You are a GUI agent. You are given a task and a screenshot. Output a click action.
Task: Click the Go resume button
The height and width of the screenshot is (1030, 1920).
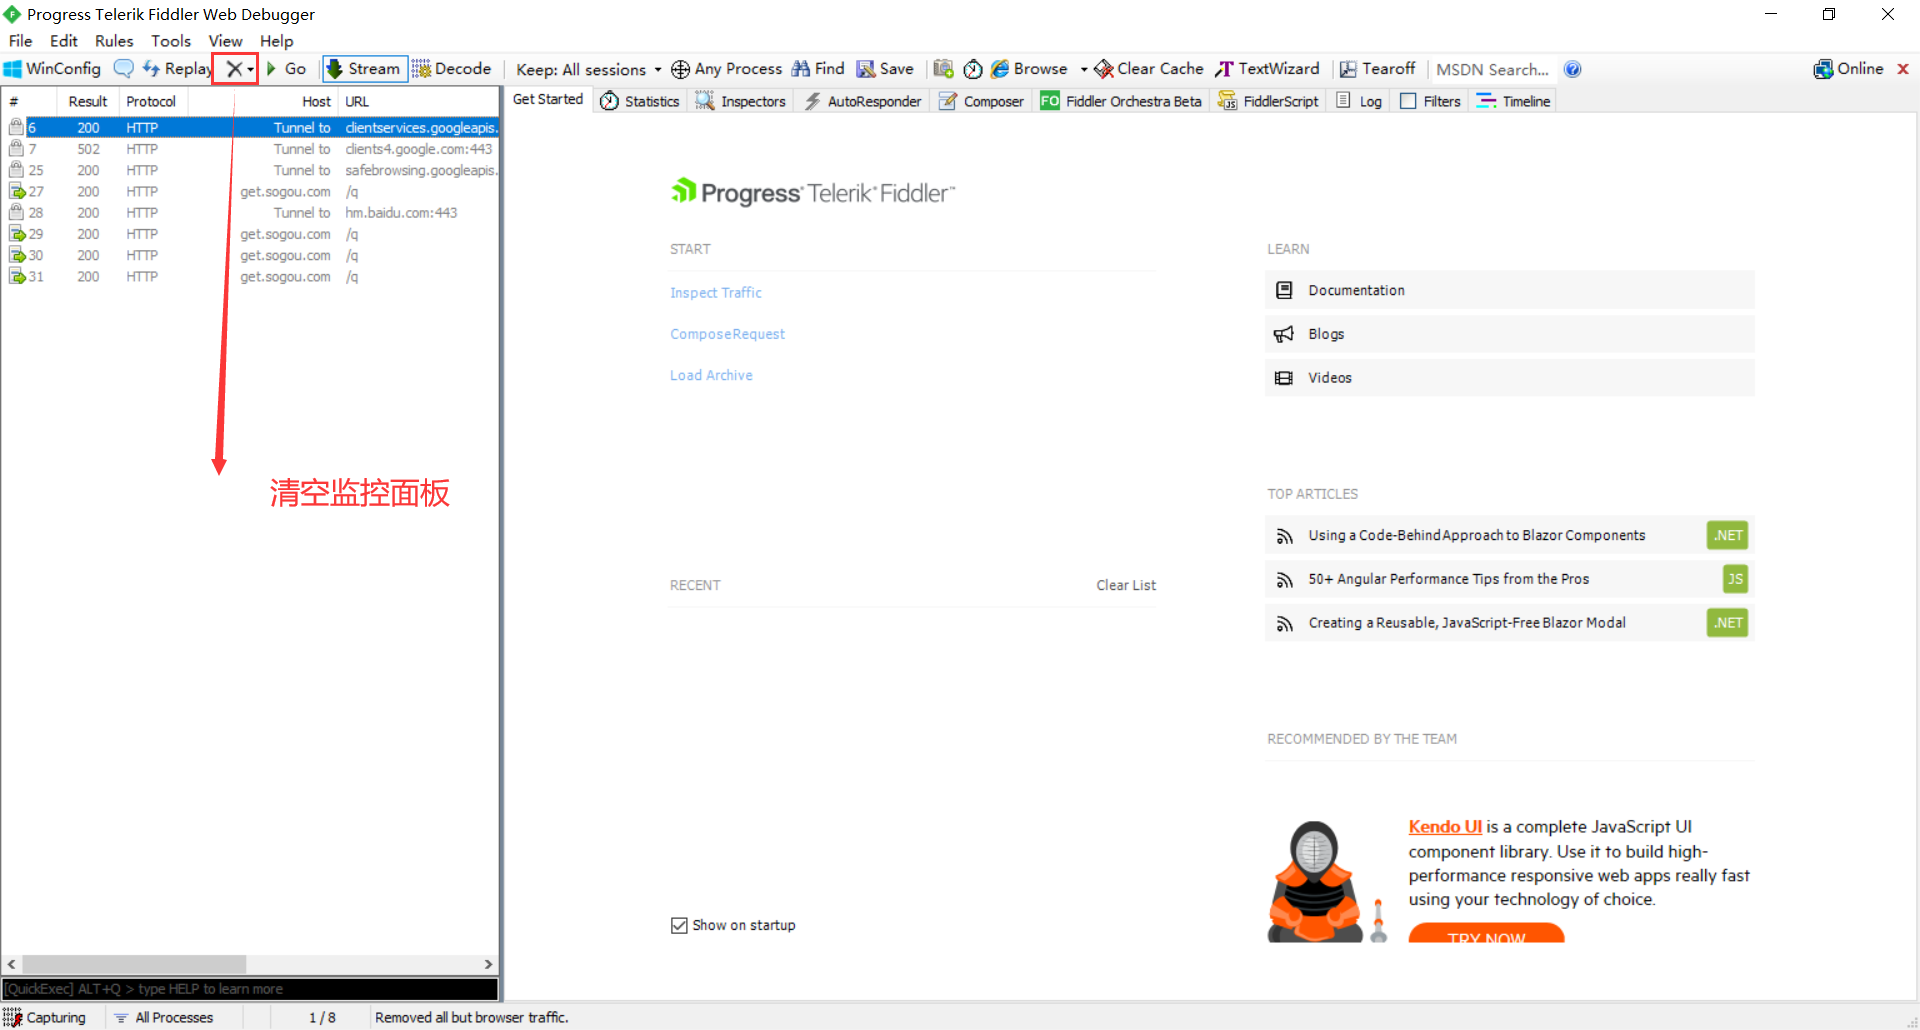click(x=286, y=69)
